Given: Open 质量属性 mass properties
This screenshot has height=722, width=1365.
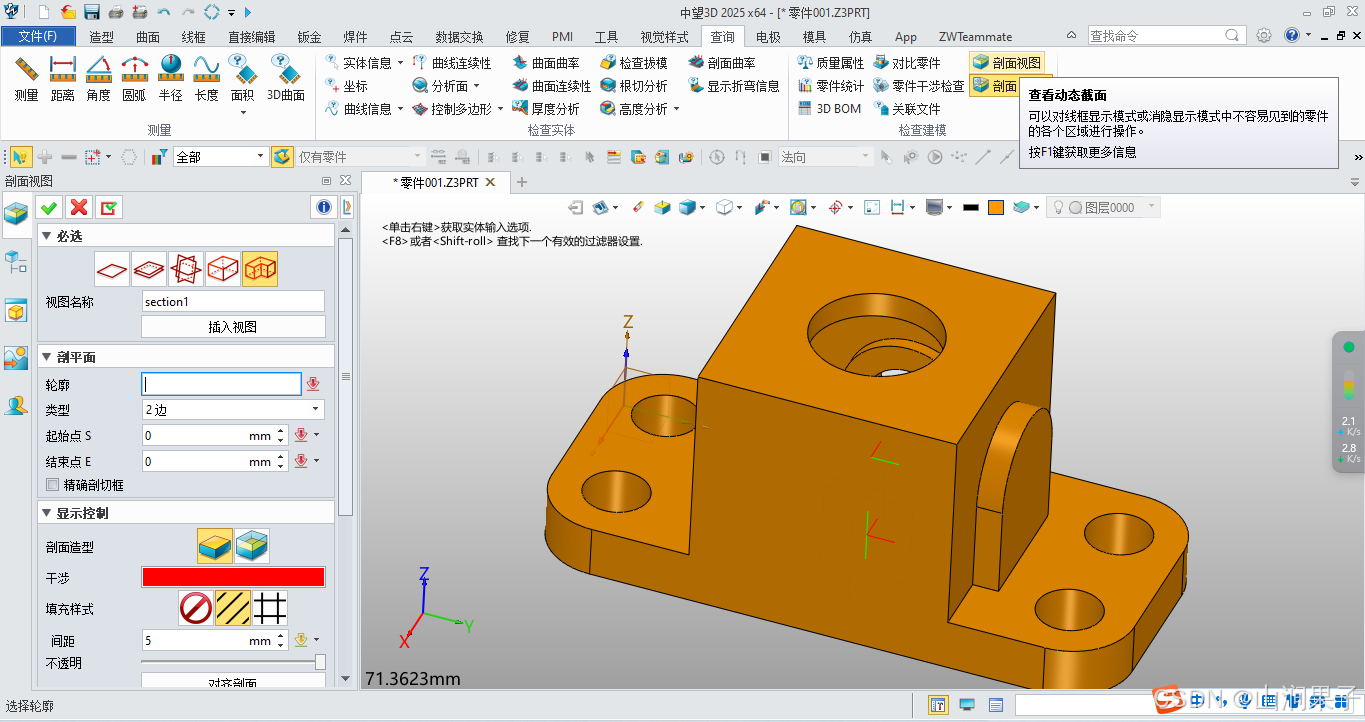Looking at the screenshot, I should (x=831, y=63).
